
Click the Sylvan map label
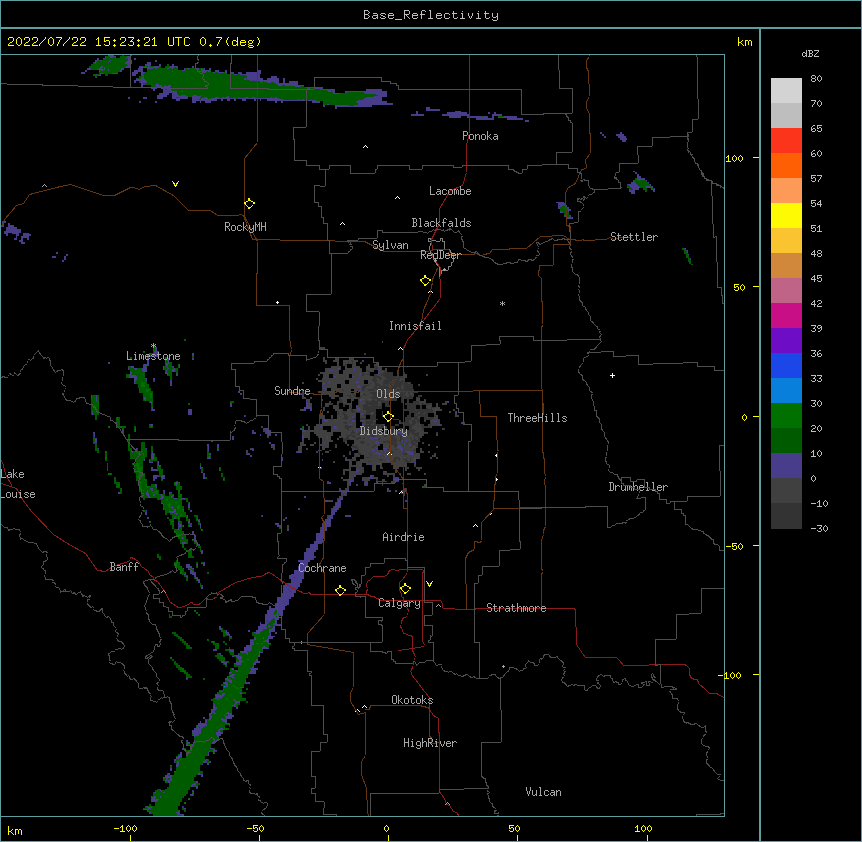click(x=390, y=245)
